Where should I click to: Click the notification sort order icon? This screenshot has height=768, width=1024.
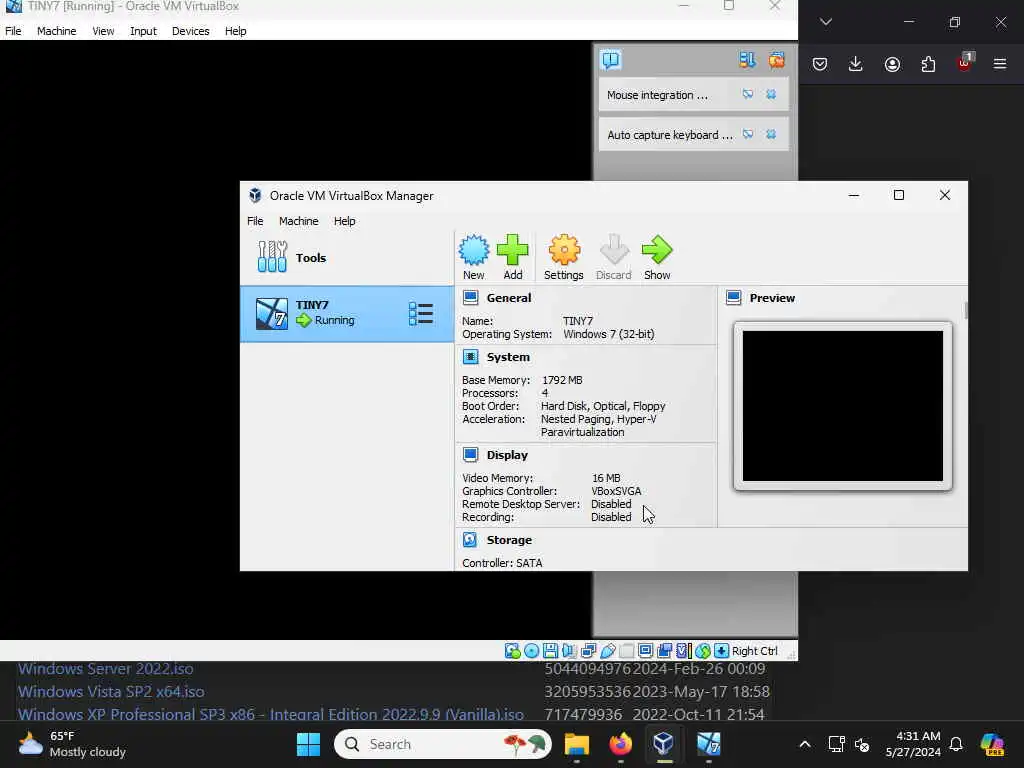coord(747,60)
